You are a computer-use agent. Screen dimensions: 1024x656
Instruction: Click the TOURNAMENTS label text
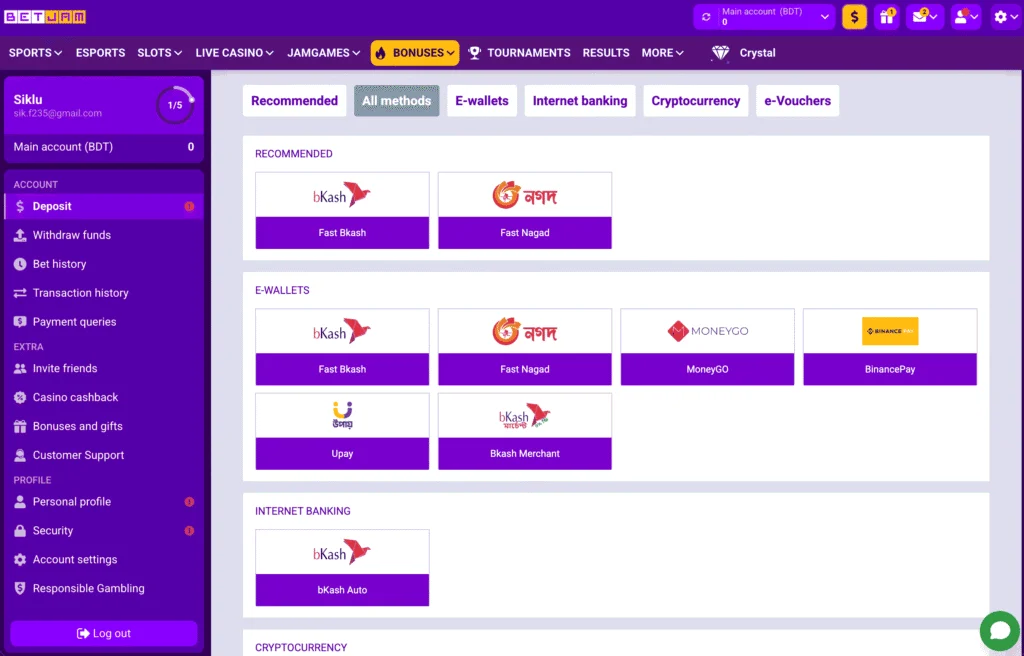coord(529,53)
